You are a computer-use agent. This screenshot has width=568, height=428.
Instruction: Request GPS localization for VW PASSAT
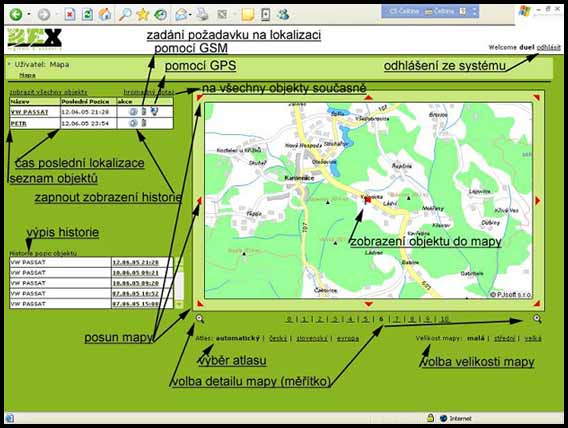(154, 112)
